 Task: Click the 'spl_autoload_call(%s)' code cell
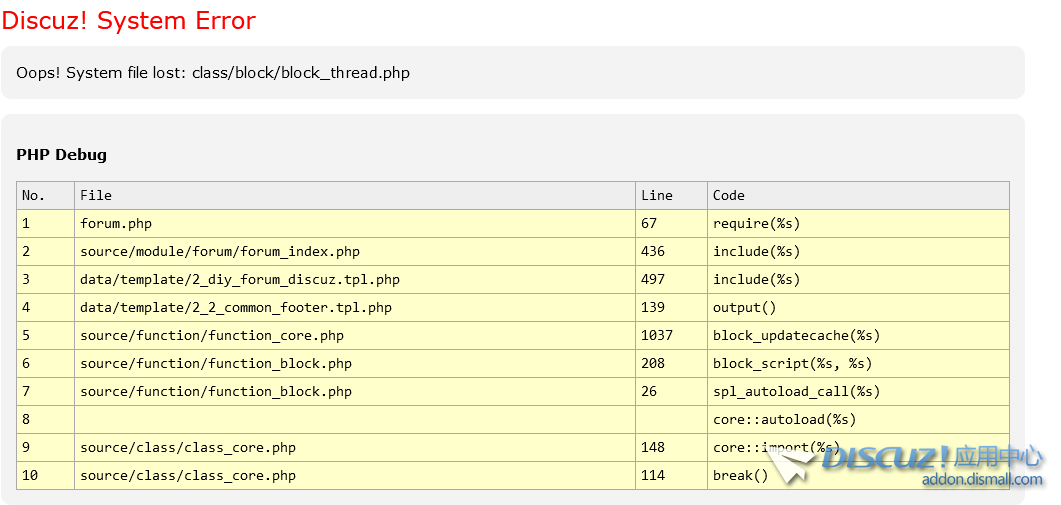[858, 391]
